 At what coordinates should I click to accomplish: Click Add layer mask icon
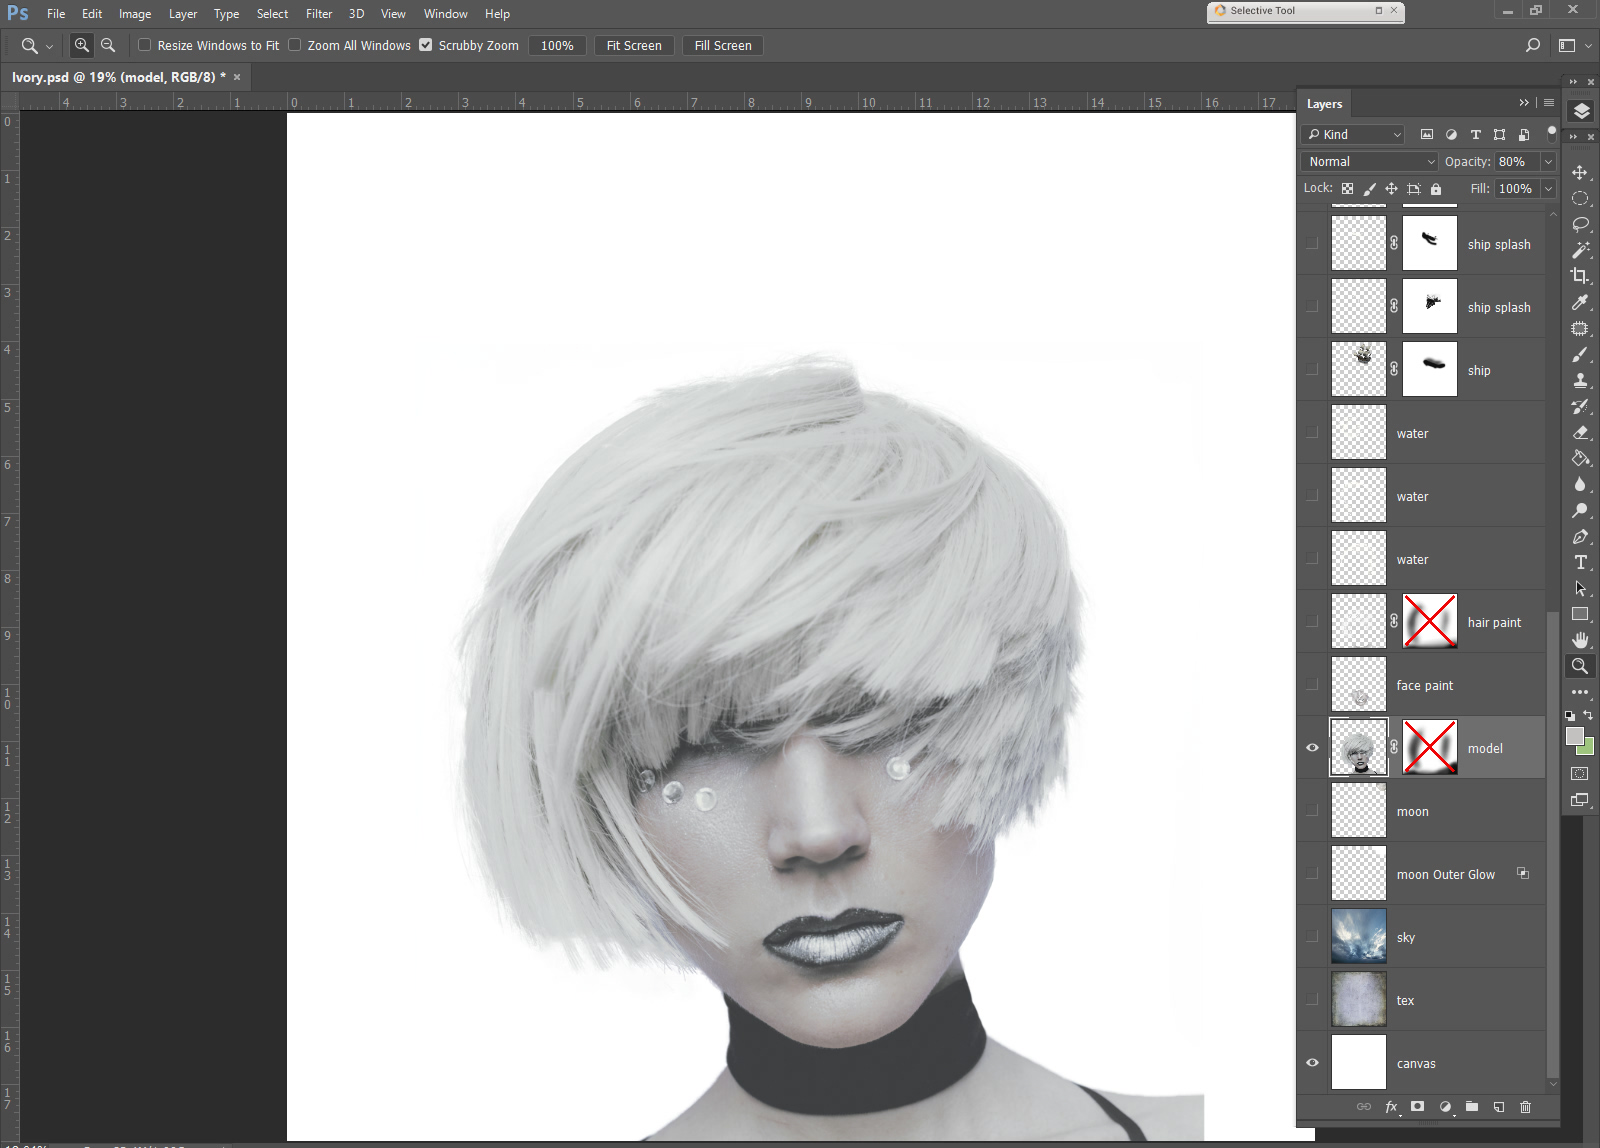click(x=1417, y=1107)
